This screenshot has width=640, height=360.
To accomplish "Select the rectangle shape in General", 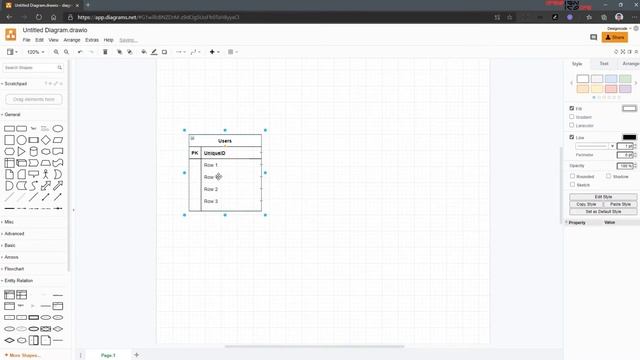I will click(9, 129).
